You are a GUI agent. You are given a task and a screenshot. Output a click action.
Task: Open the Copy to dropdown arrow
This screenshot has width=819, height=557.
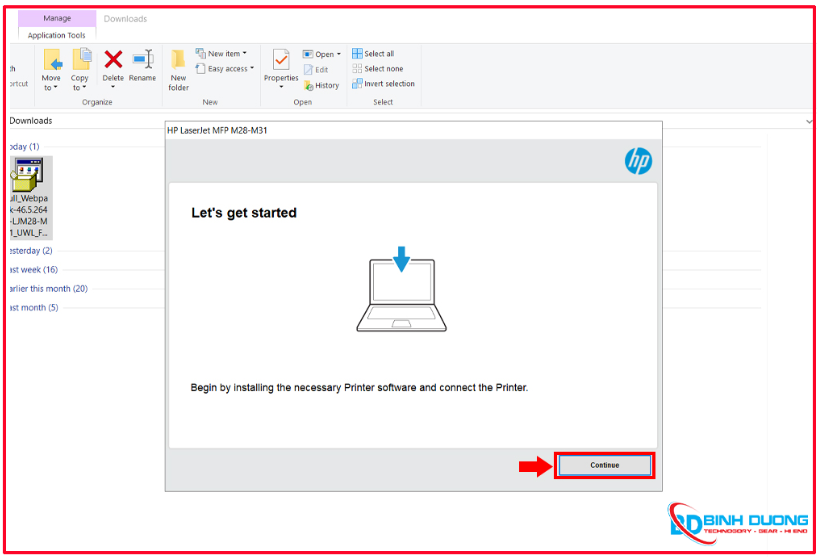[x=84, y=87]
